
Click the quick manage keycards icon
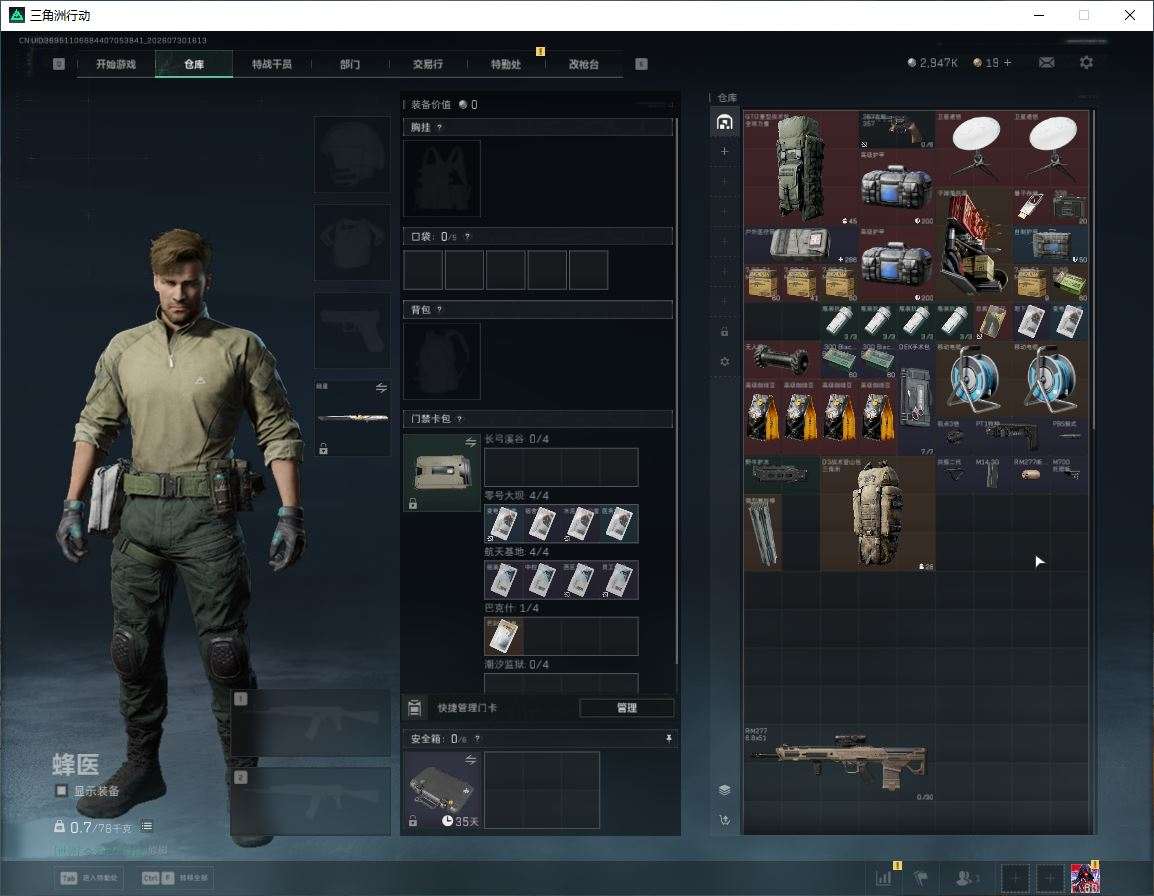click(x=414, y=708)
